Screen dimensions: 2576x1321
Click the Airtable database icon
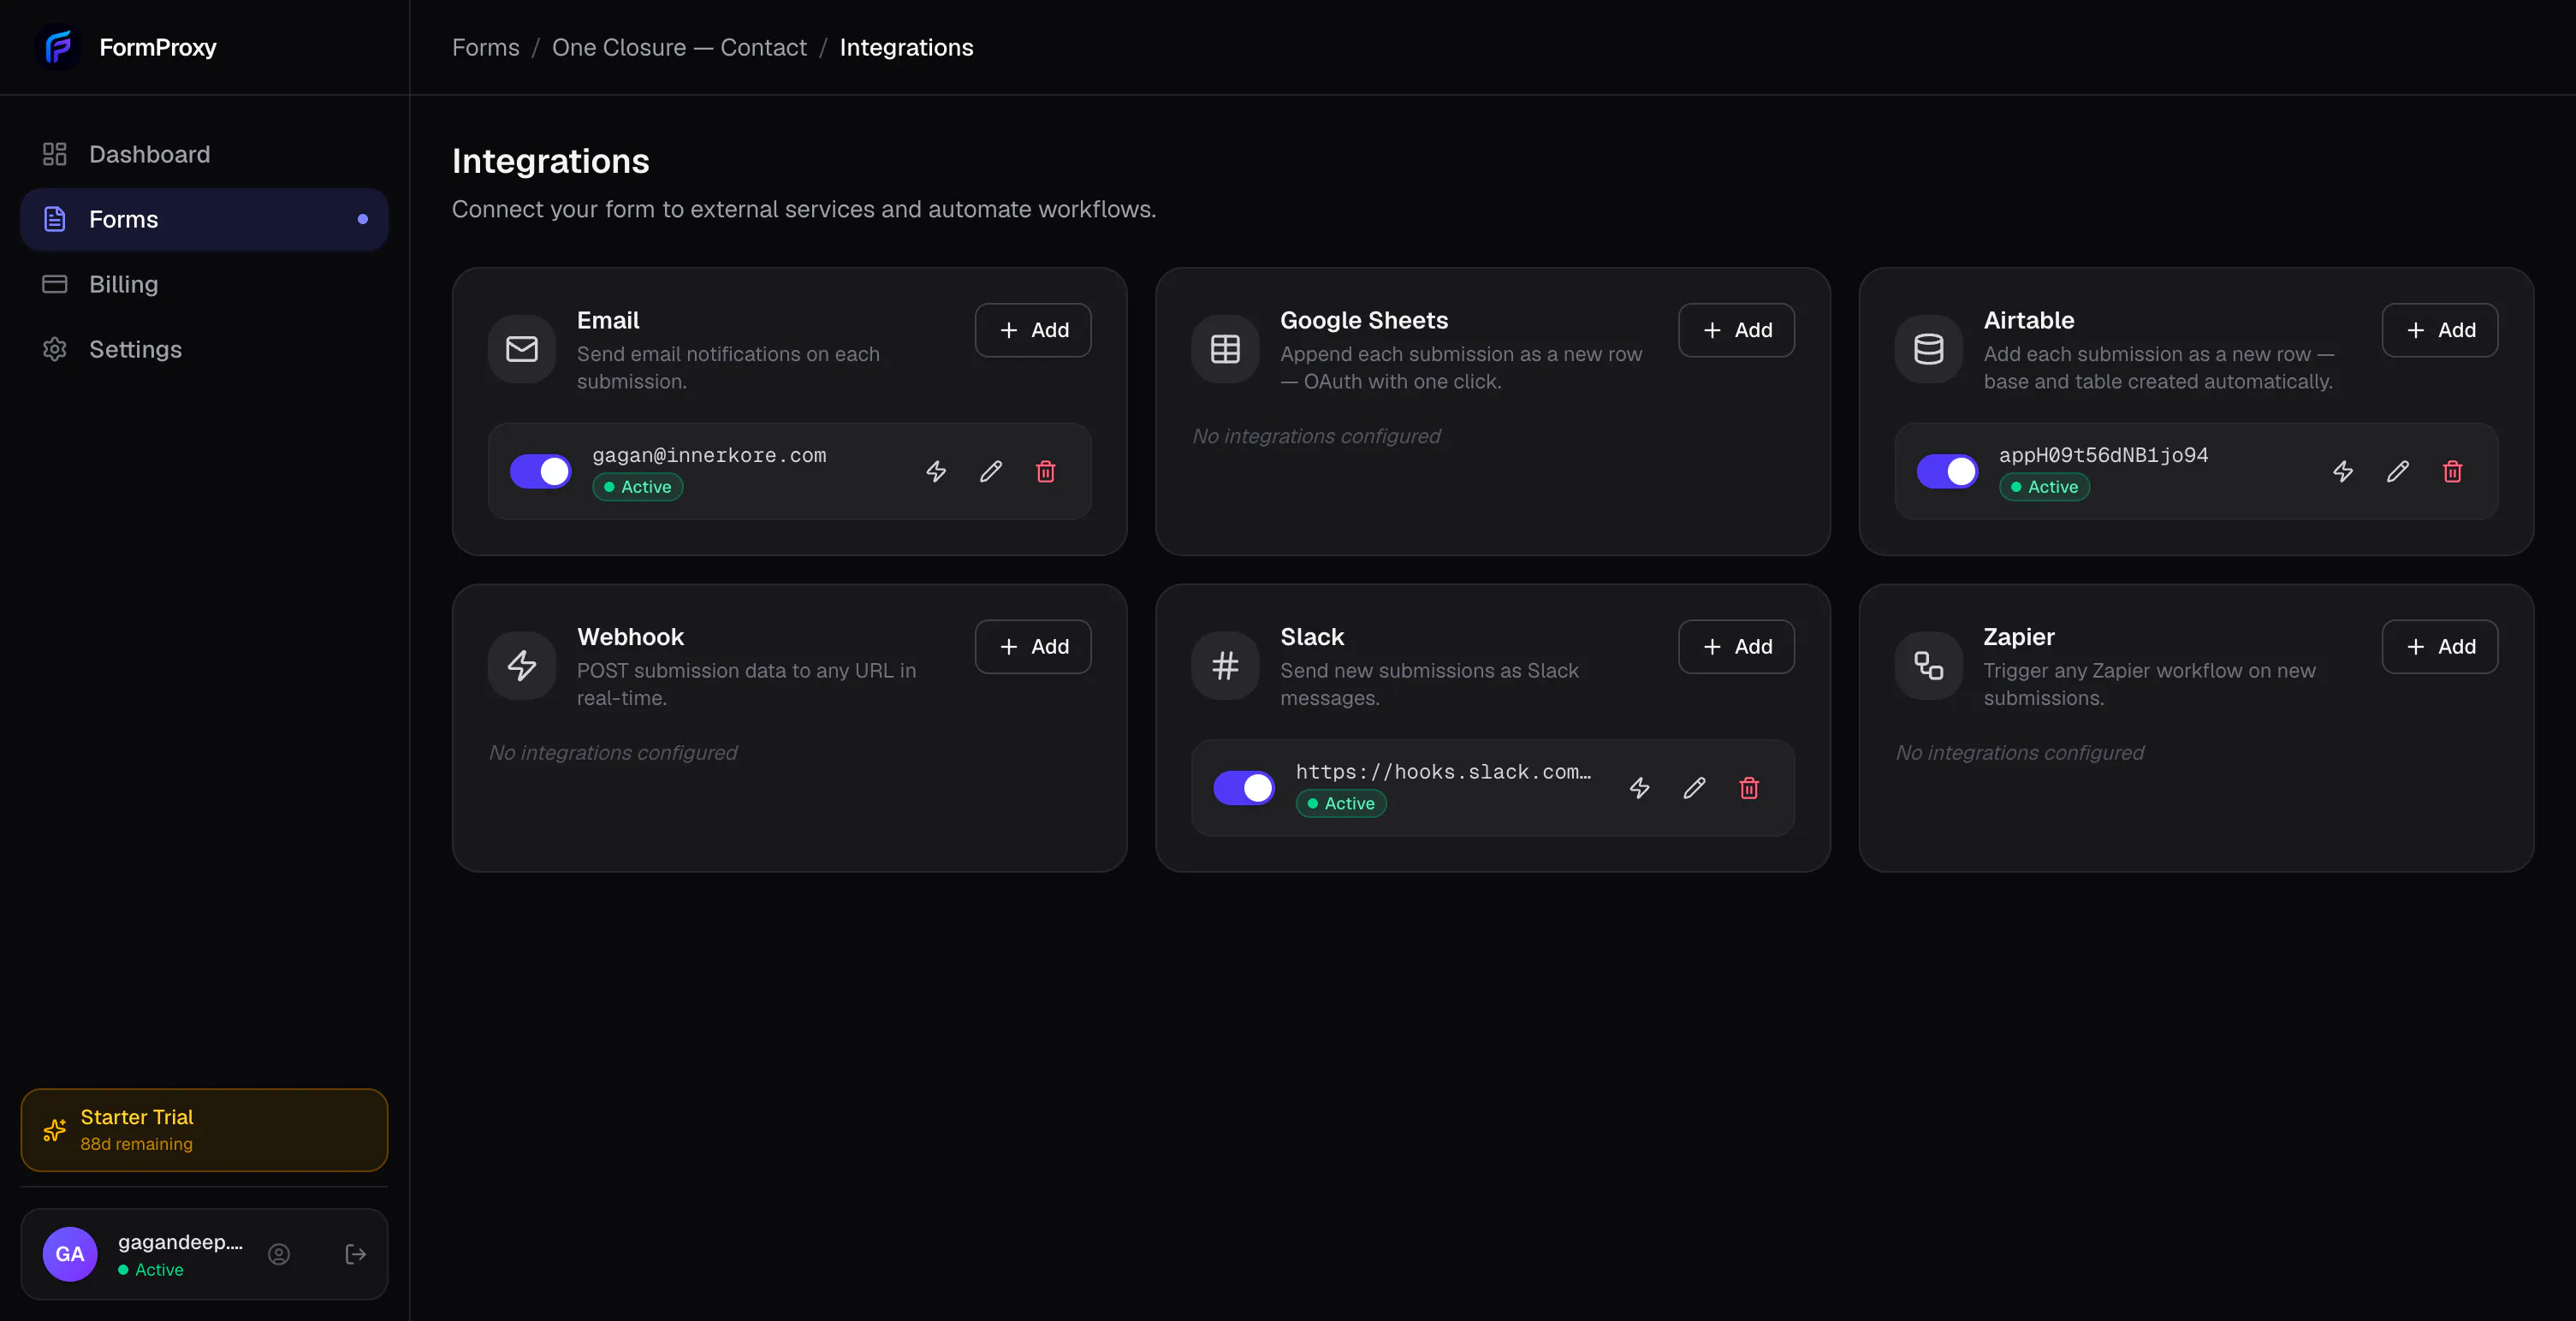pos(1929,349)
